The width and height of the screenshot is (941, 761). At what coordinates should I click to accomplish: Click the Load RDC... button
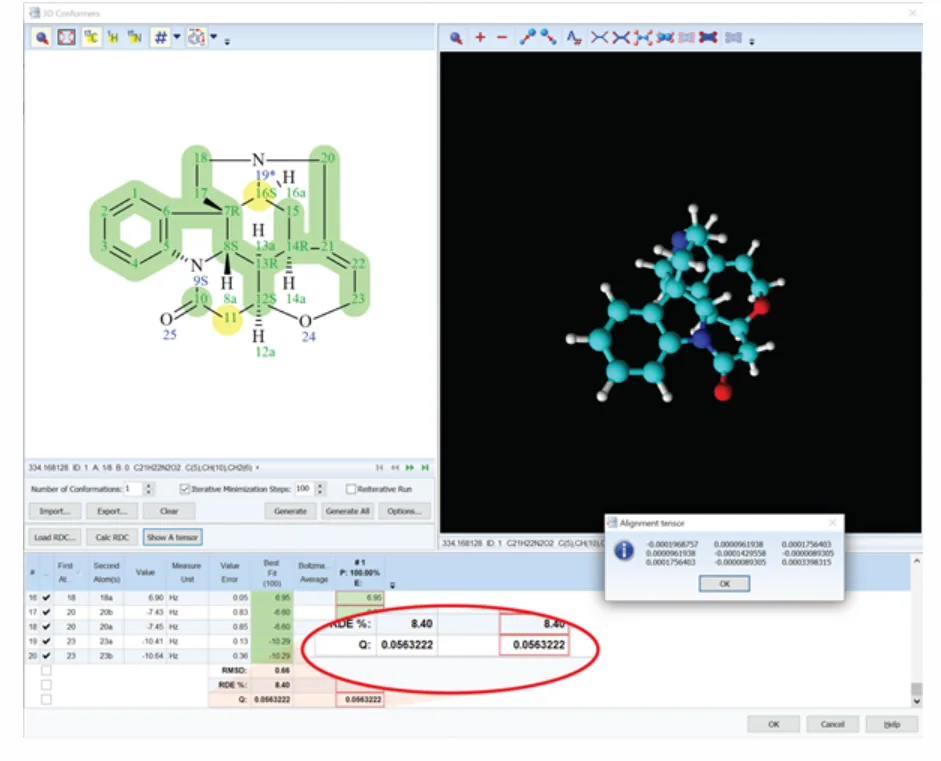[x=55, y=537]
